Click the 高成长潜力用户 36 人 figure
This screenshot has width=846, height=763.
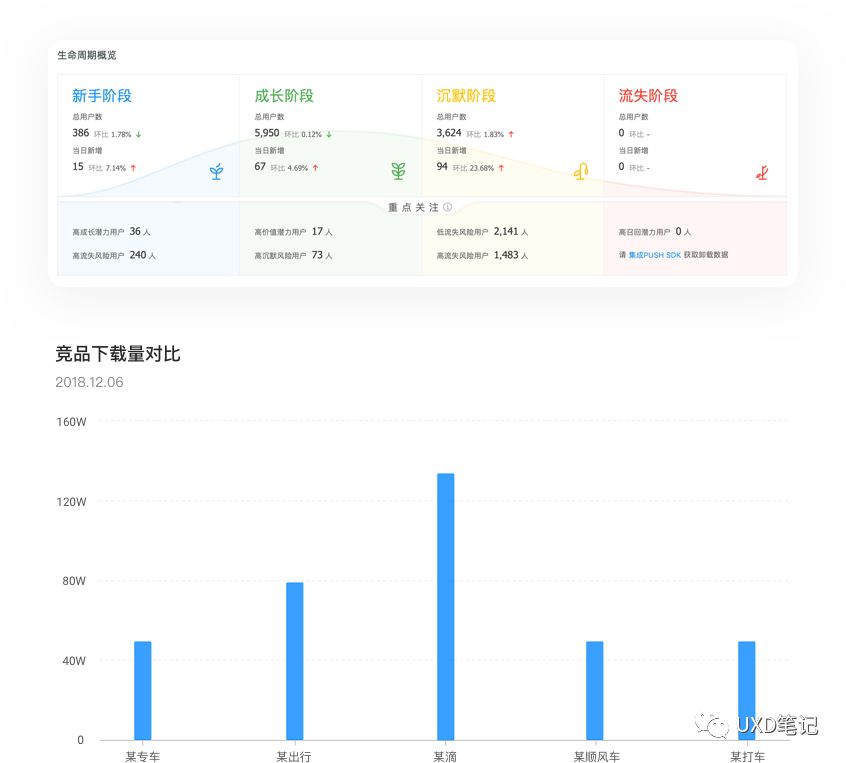[138, 231]
